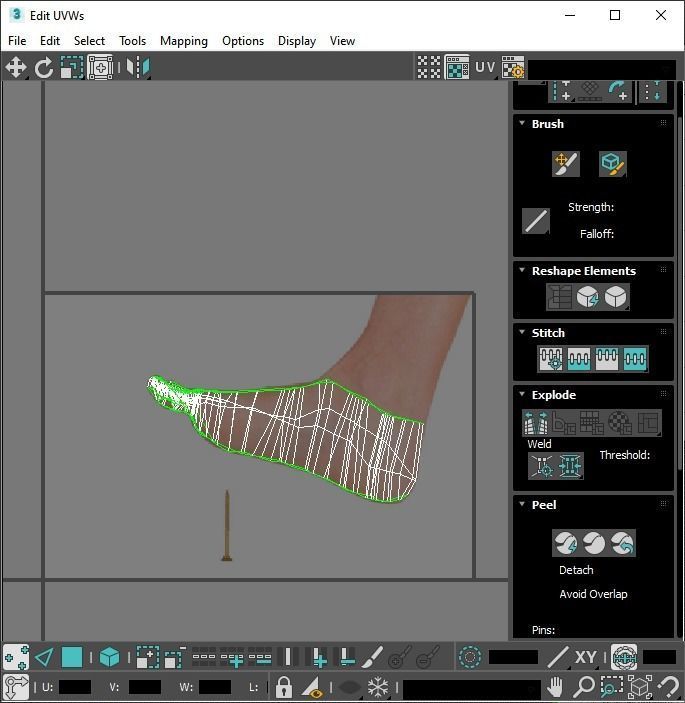
Task: Click Target Weld icon
Action: click(542, 466)
